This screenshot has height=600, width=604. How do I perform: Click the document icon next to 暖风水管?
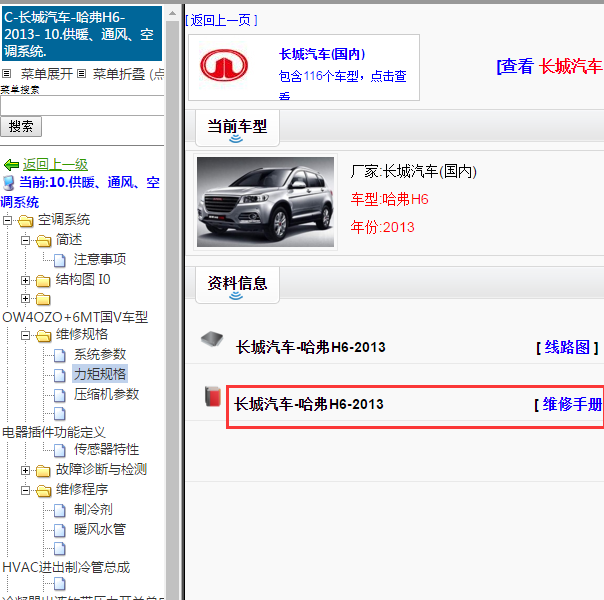(60, 530)
